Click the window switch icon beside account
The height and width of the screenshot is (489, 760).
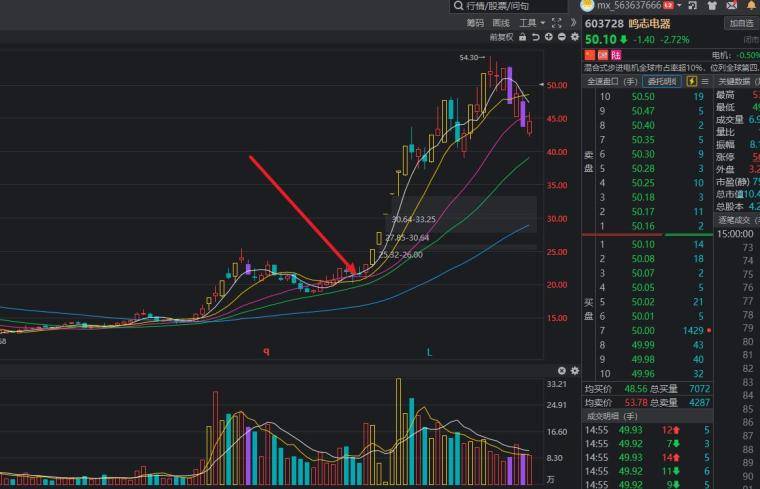pos(693,5)
